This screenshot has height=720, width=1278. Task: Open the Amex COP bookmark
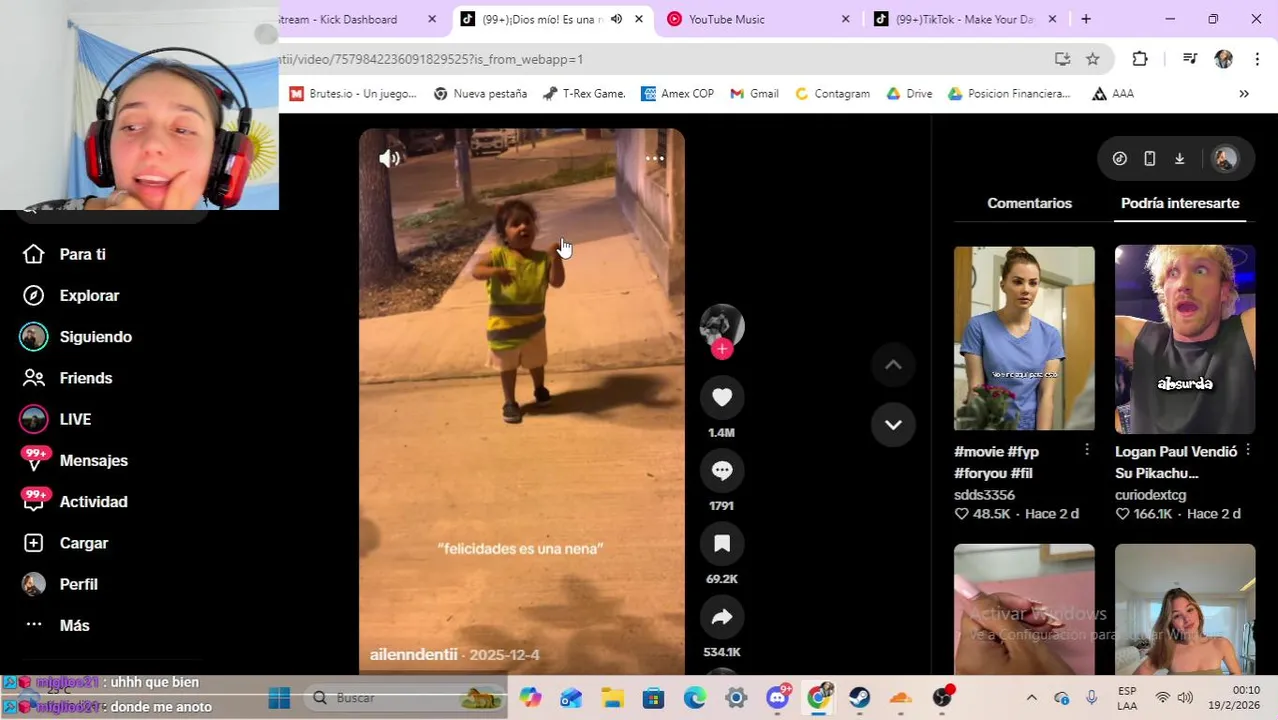[678, 93]
